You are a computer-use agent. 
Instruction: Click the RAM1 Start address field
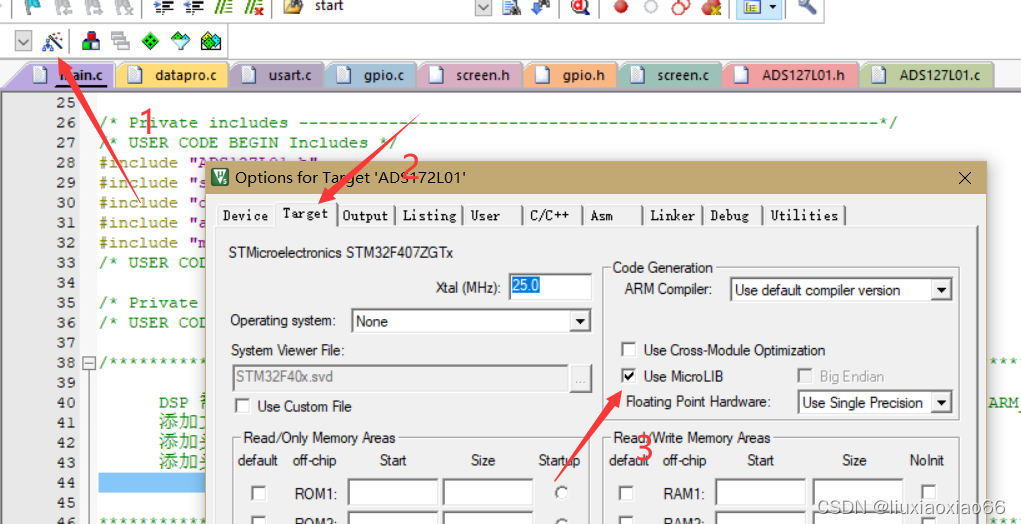761,493
